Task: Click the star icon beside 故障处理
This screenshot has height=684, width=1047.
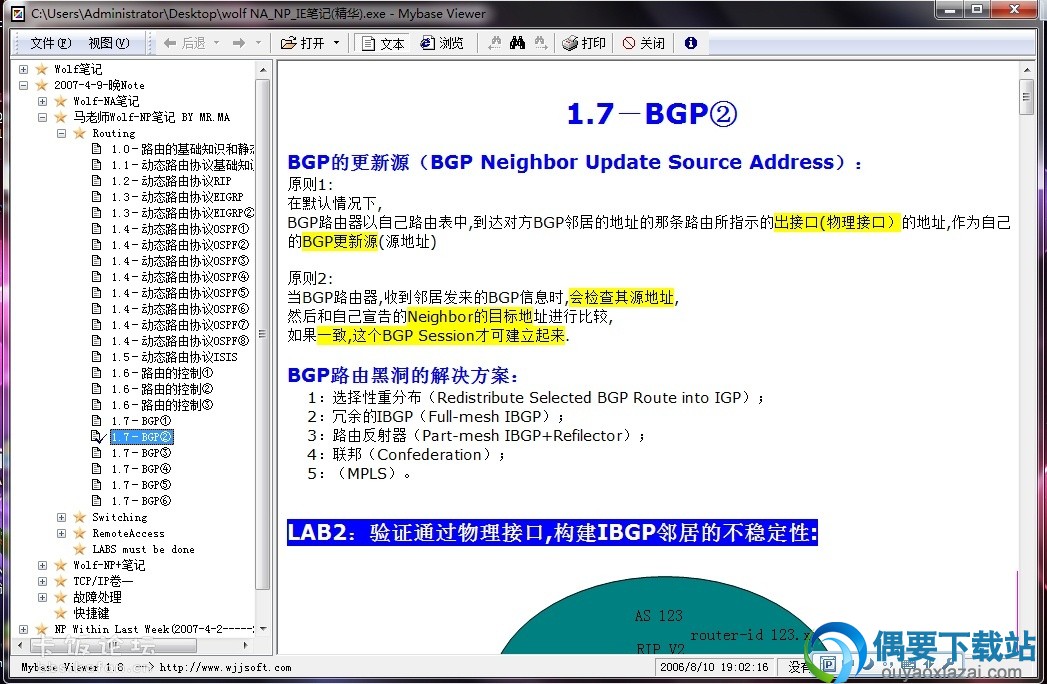Action: point(61,598)
